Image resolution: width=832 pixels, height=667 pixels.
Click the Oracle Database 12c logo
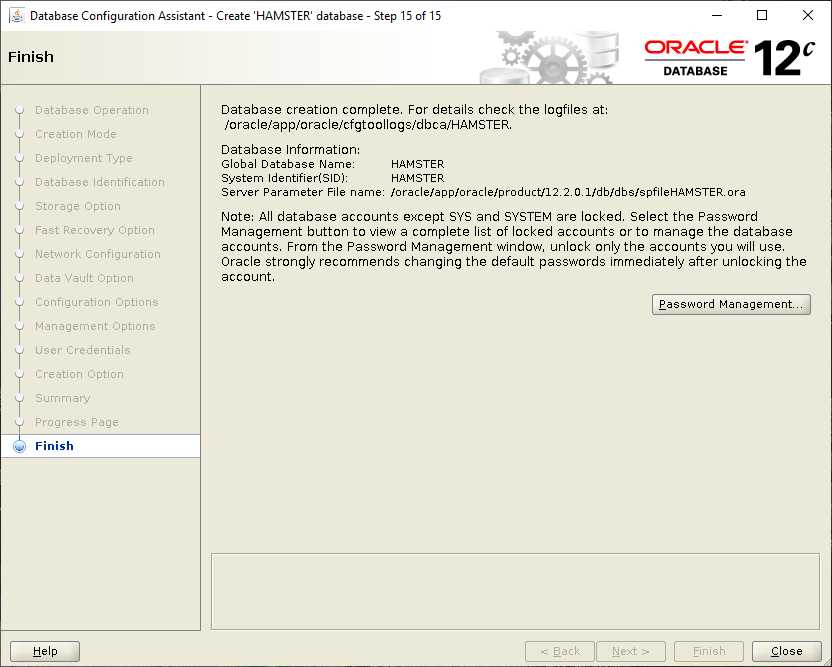click(729, 58)
